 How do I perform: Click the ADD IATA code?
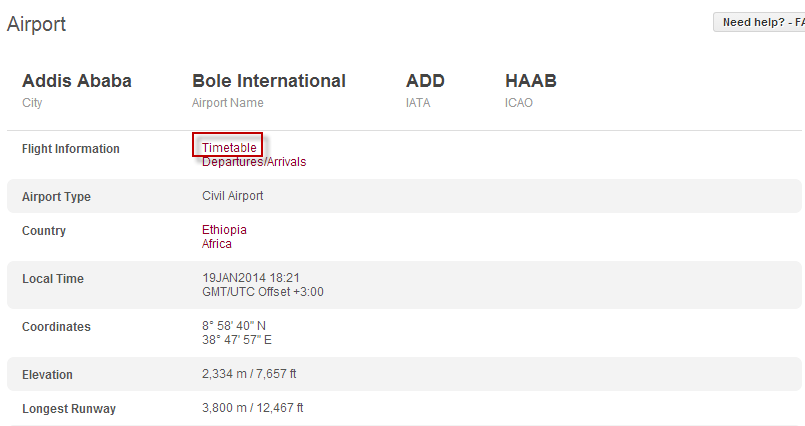(x=425, y=81)
